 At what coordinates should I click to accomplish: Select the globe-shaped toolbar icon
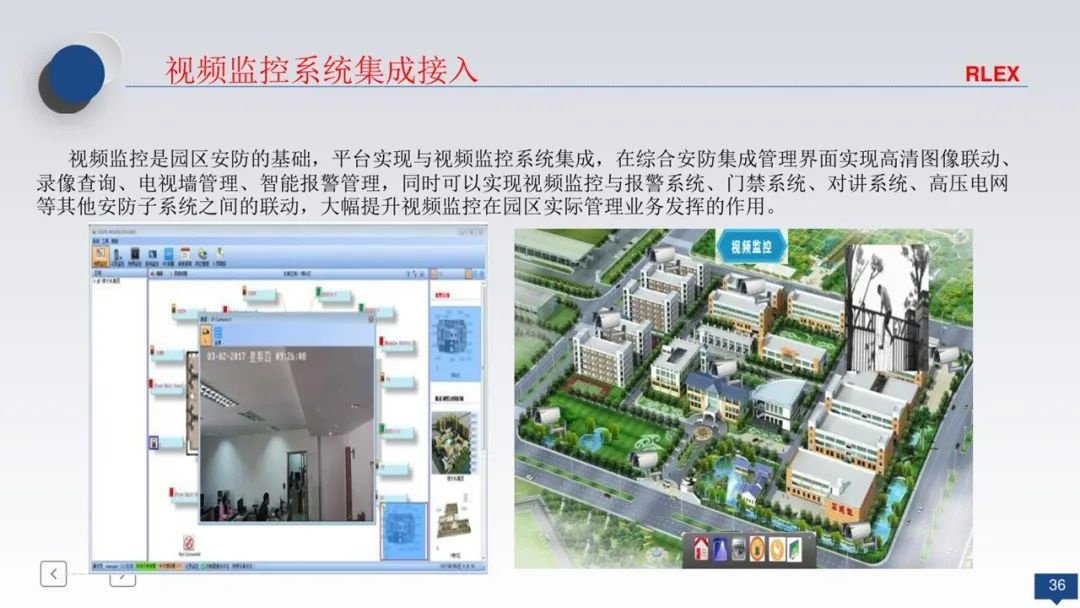point(202,252)
